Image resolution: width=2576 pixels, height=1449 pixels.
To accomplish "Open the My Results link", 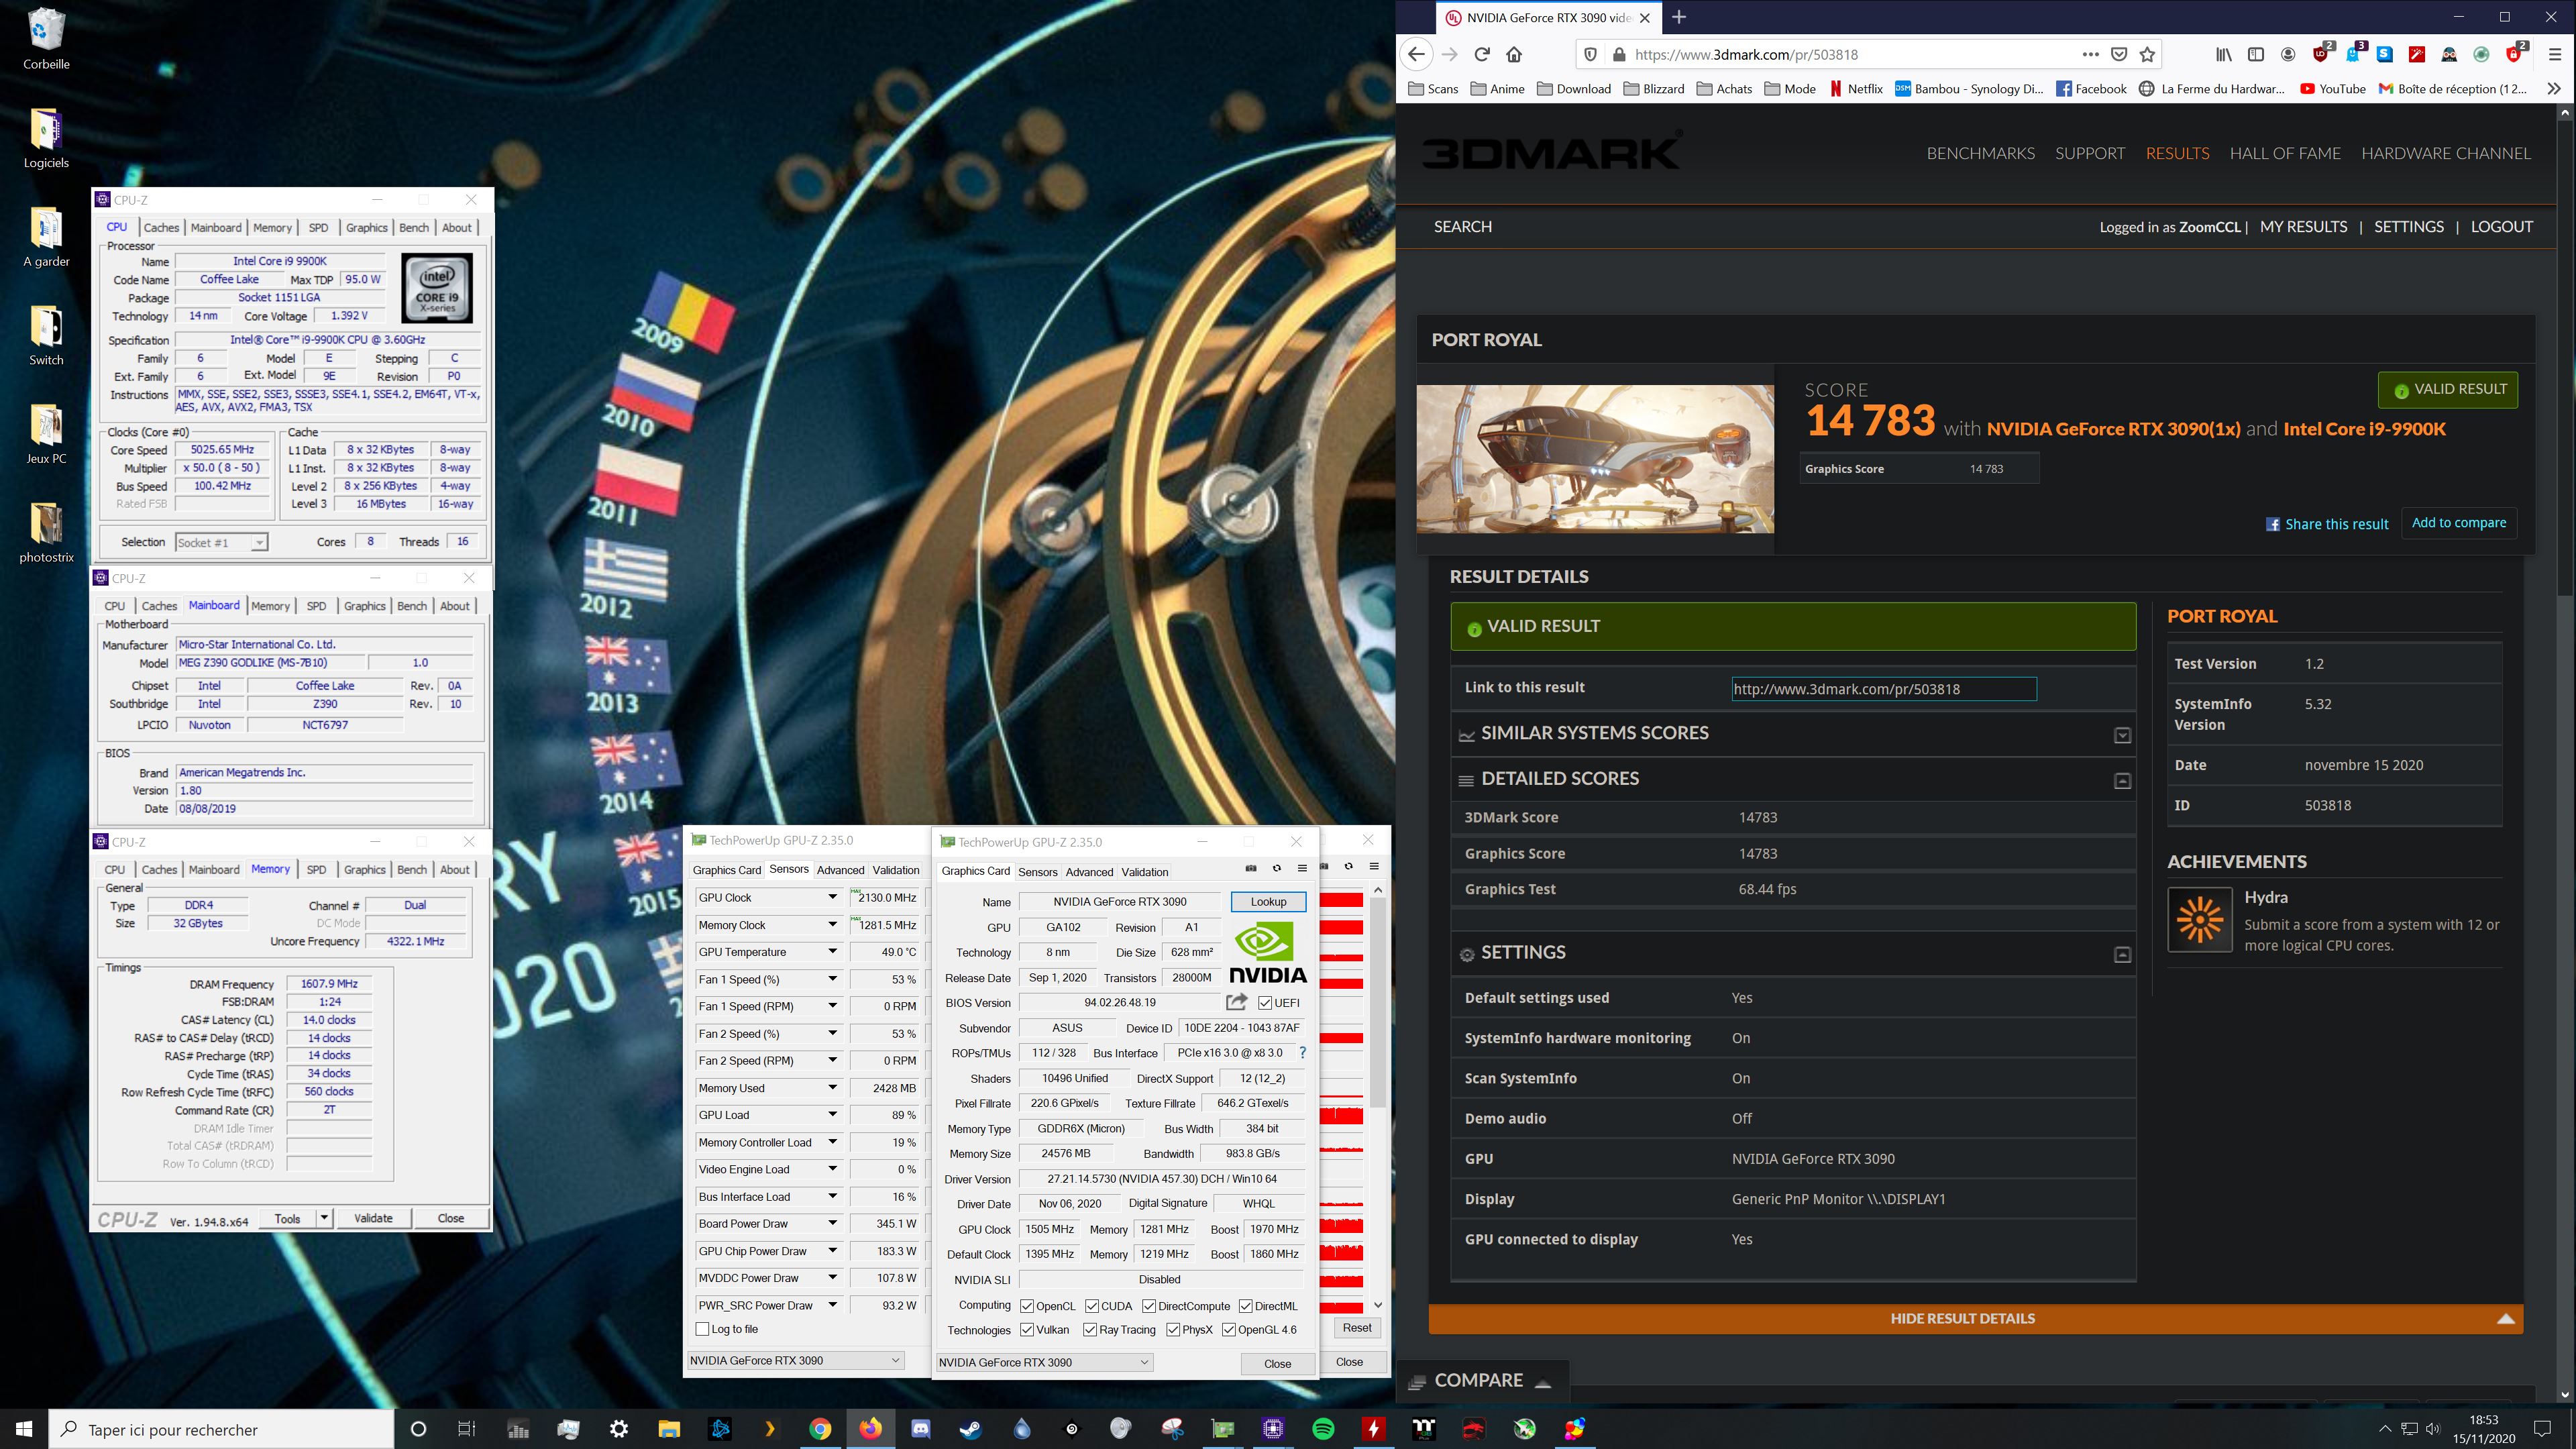I will [x=2303, y=226].
